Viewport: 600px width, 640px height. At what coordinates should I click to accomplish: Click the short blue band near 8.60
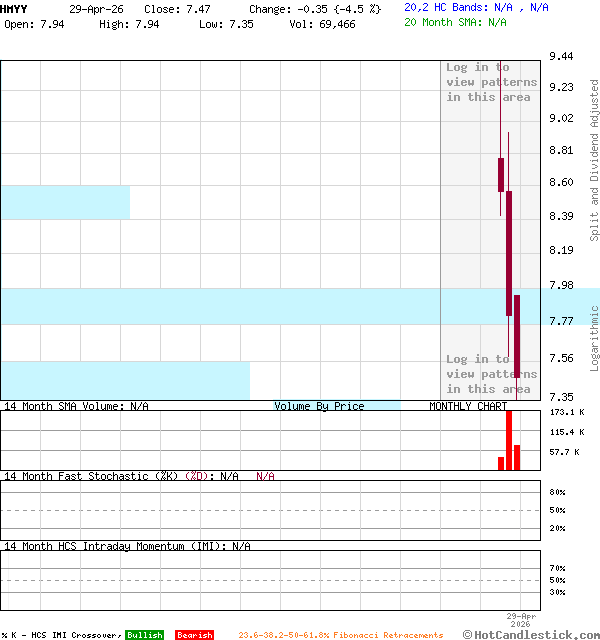point(65,202)
